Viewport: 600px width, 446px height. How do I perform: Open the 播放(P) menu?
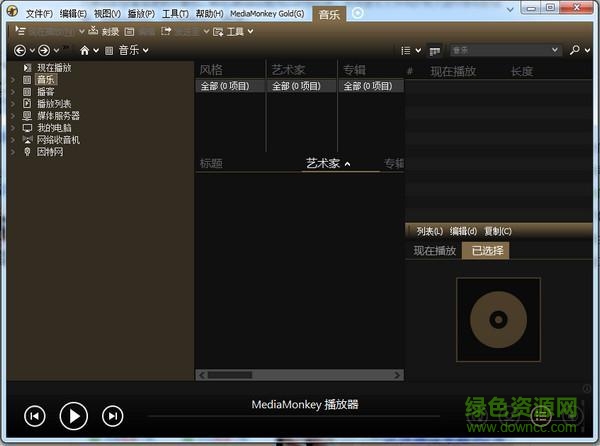tap(141, 14)
